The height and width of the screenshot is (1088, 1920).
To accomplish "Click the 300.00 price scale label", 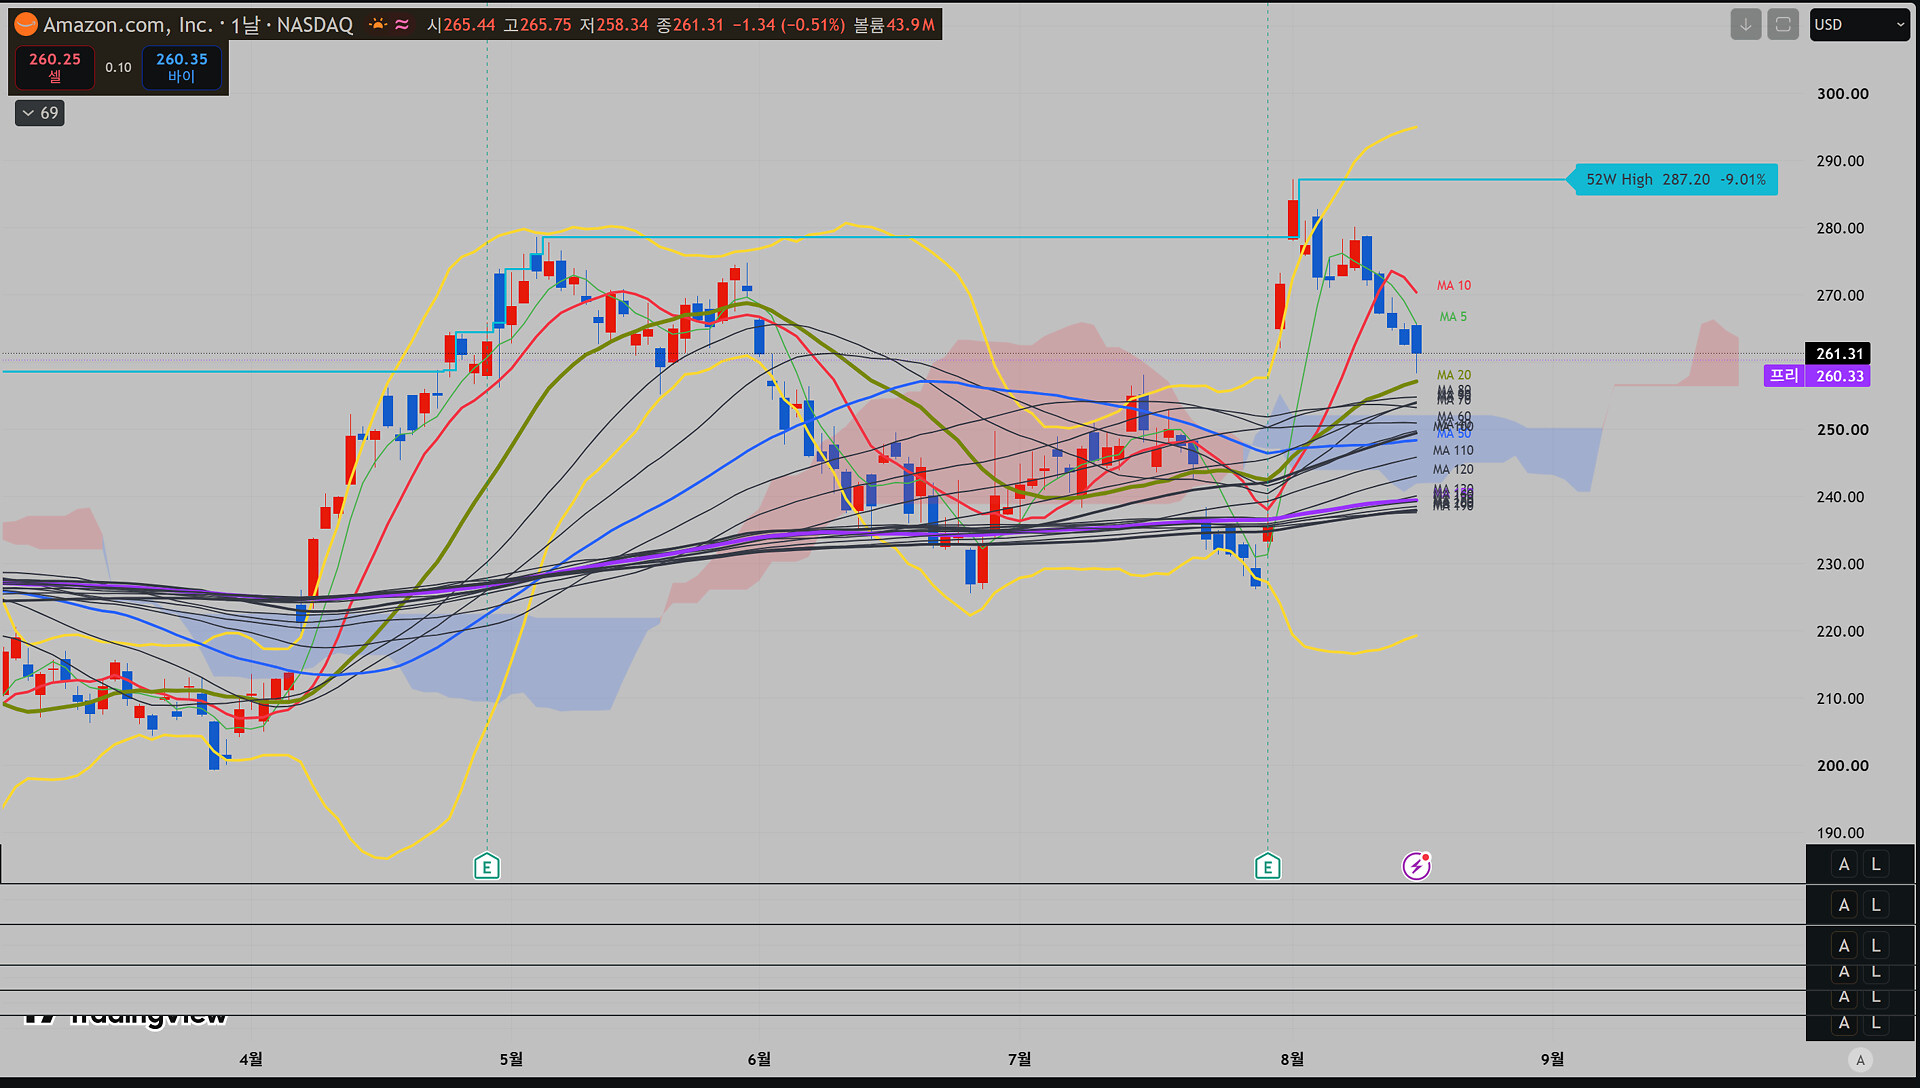I will coord(1842,94).
